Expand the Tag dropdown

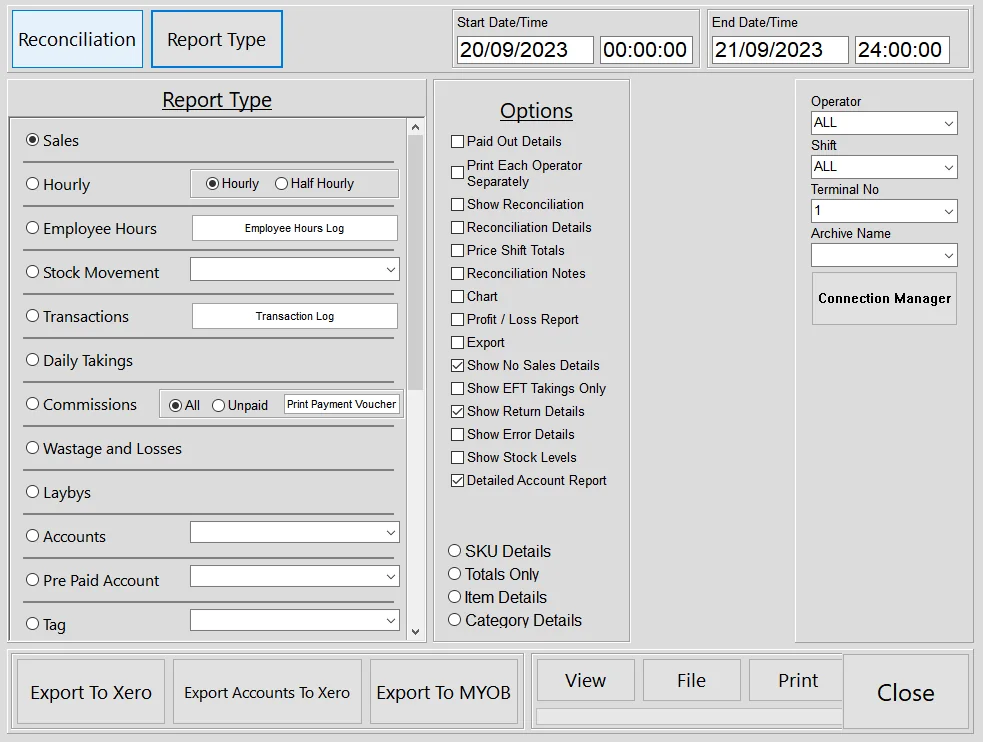(391, 621)
